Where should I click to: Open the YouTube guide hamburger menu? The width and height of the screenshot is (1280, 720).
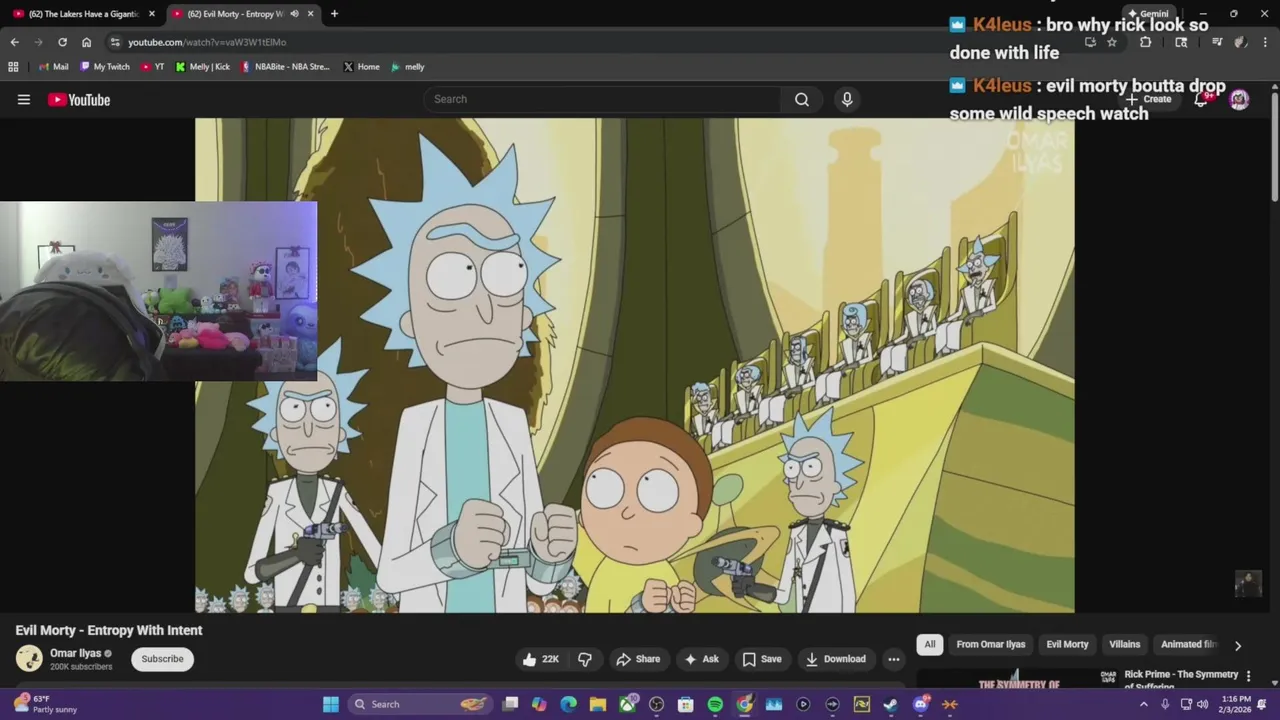click(24, 99)
